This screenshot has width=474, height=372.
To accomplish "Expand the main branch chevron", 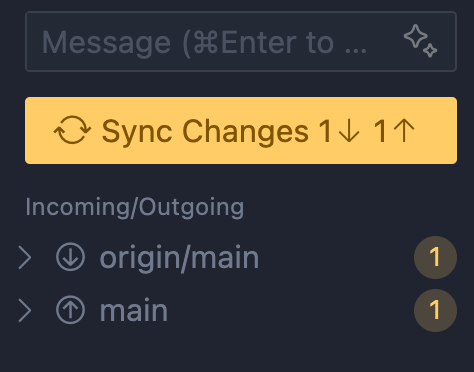I will [x=25, y=310].
